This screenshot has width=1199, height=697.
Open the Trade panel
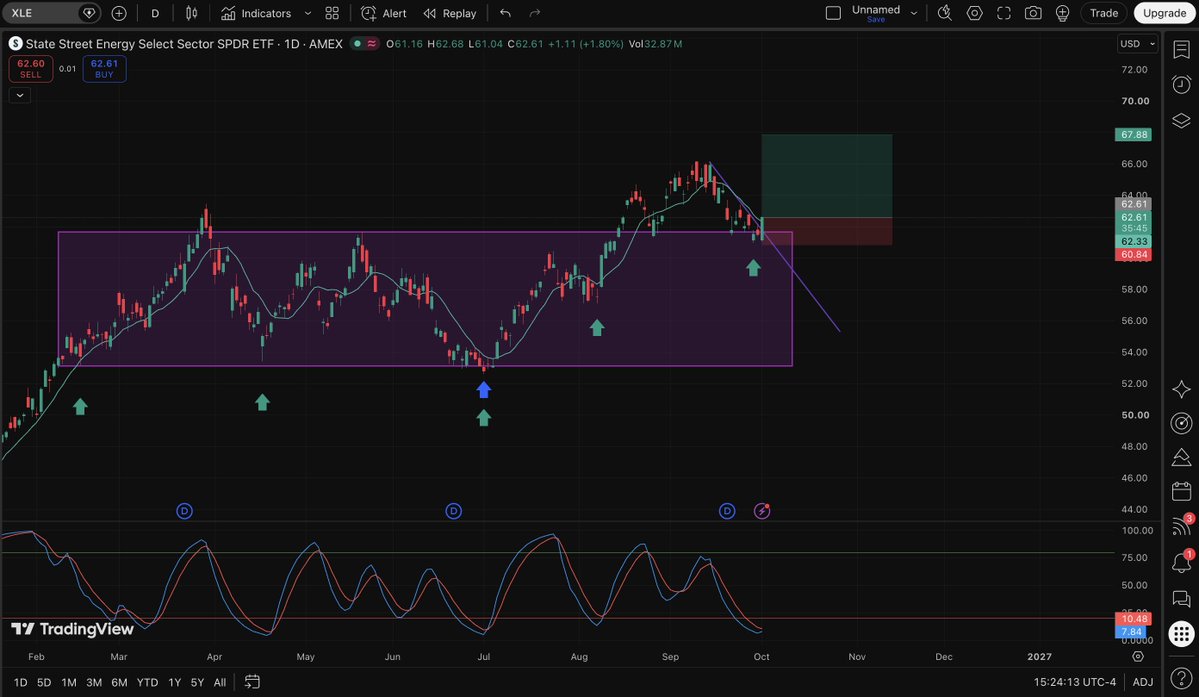tap(1103, 13)
